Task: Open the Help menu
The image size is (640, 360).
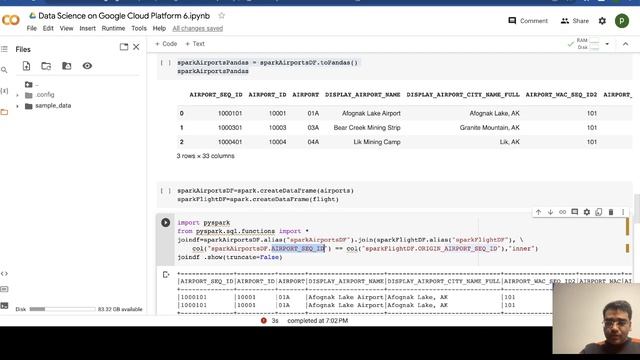Action: point(159,28)
